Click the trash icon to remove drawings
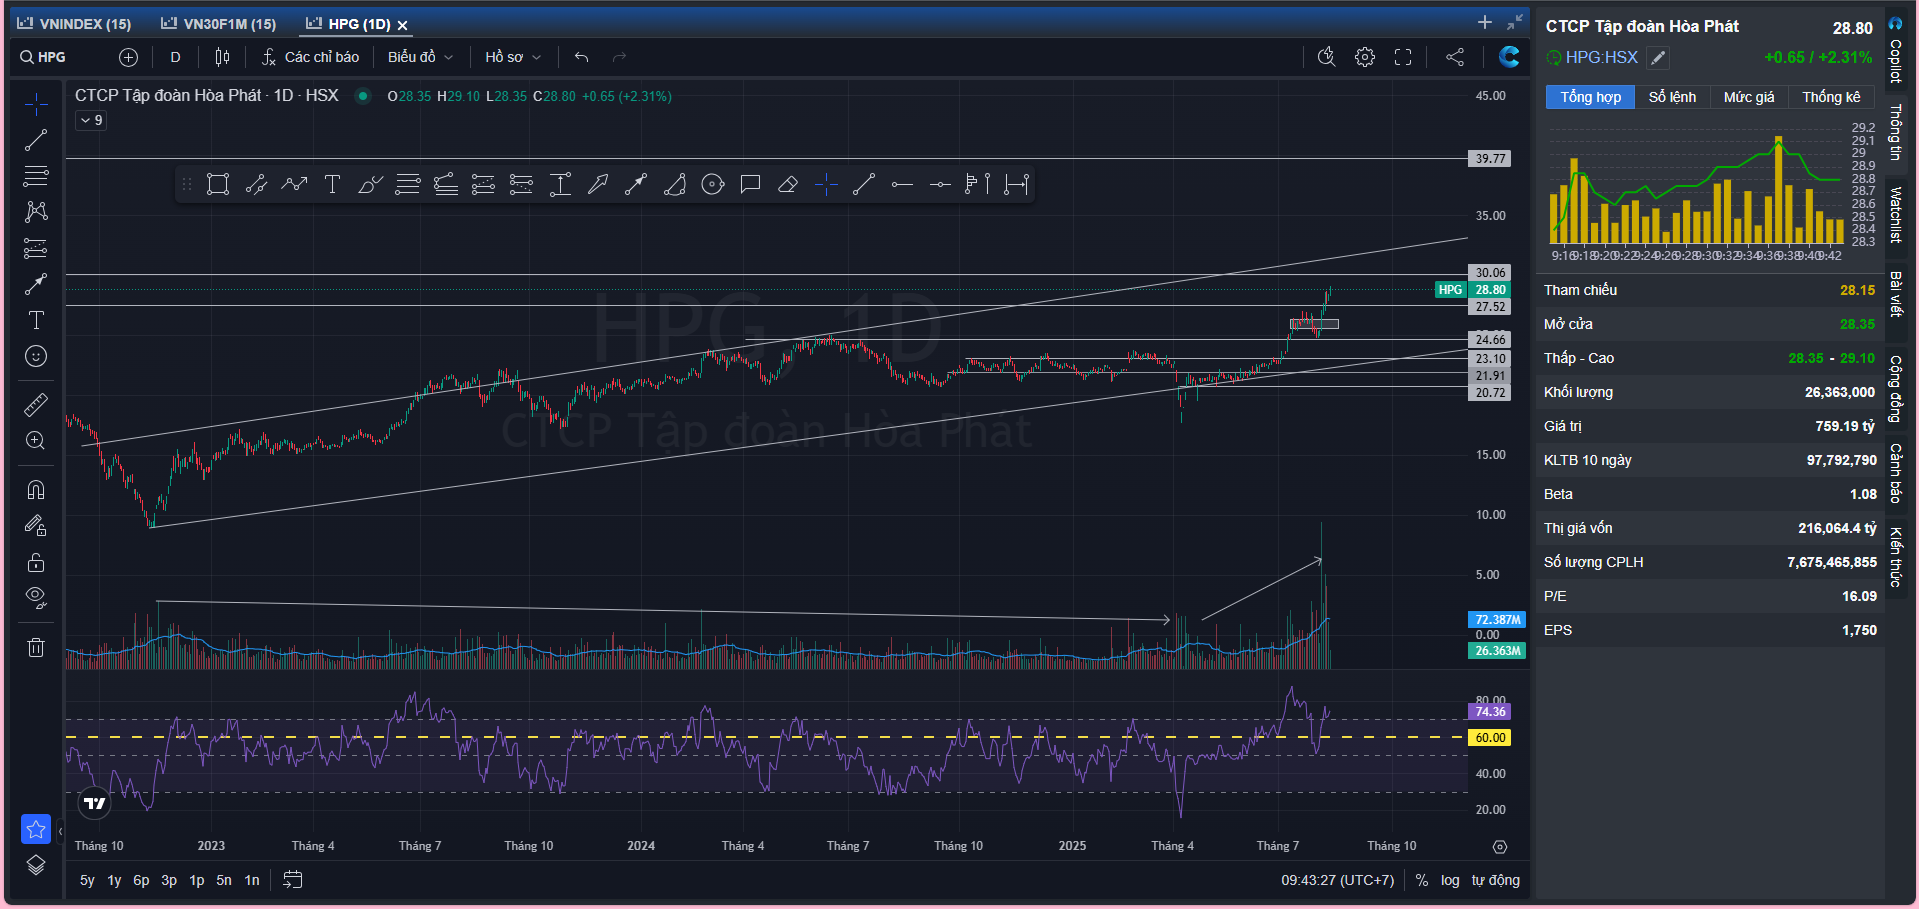The width and height of the screenshot is (1919, 909). [36, 647]
